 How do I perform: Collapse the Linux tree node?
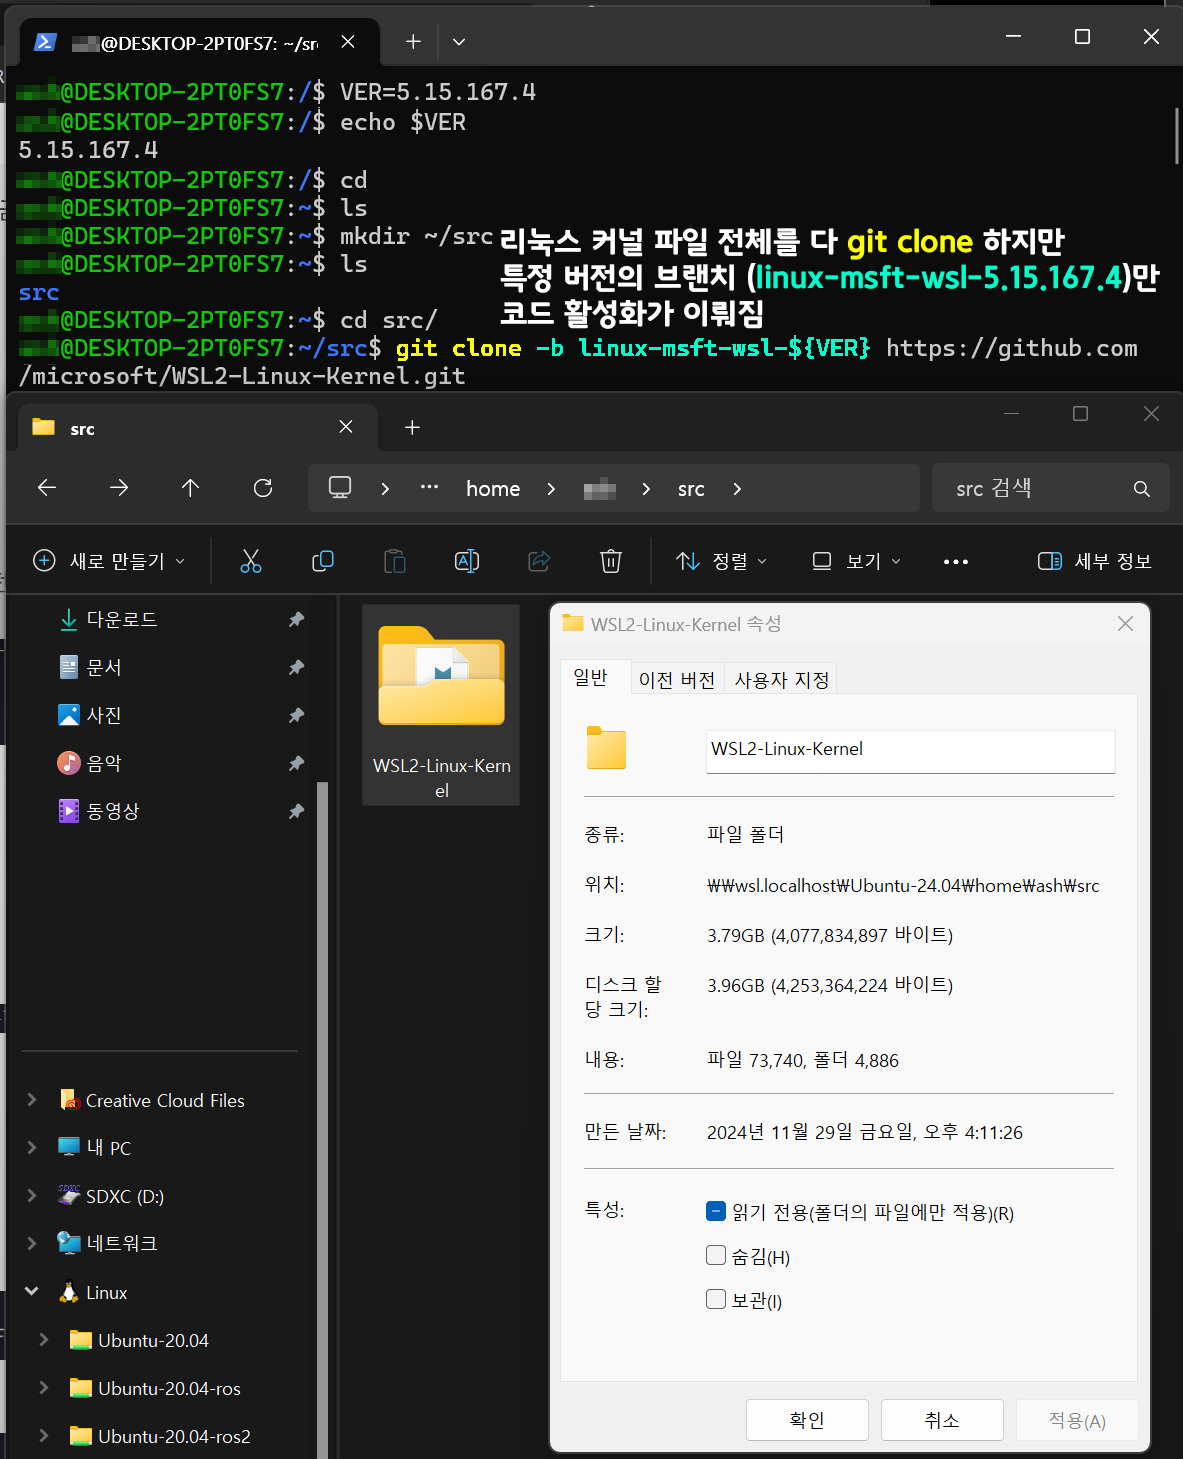click(x=32, y=1292)
